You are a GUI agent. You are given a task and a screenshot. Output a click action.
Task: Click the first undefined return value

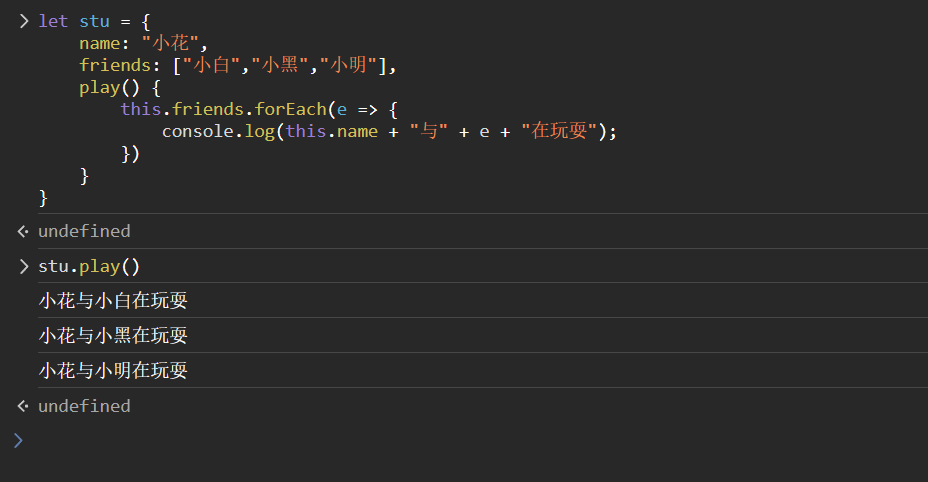click(84, 232)
